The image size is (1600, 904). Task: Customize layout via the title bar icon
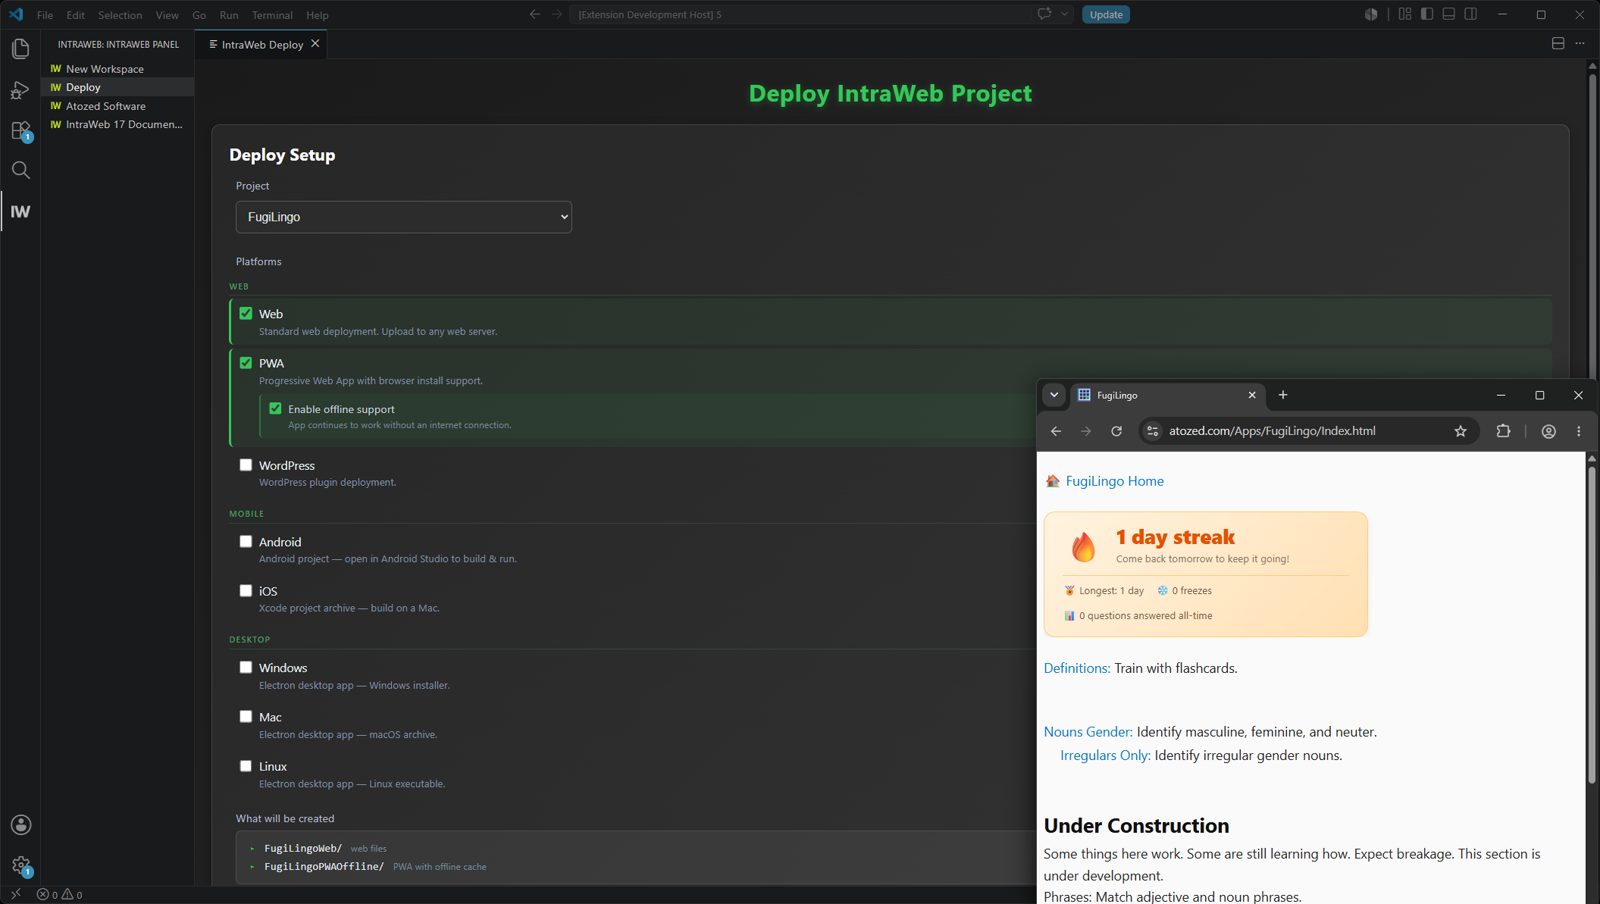point(1405,14)
